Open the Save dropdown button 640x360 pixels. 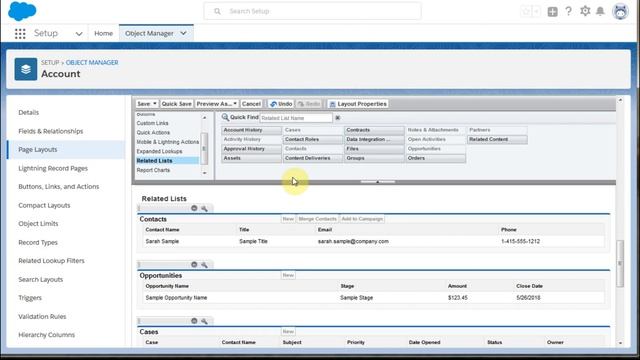(147, 104)
